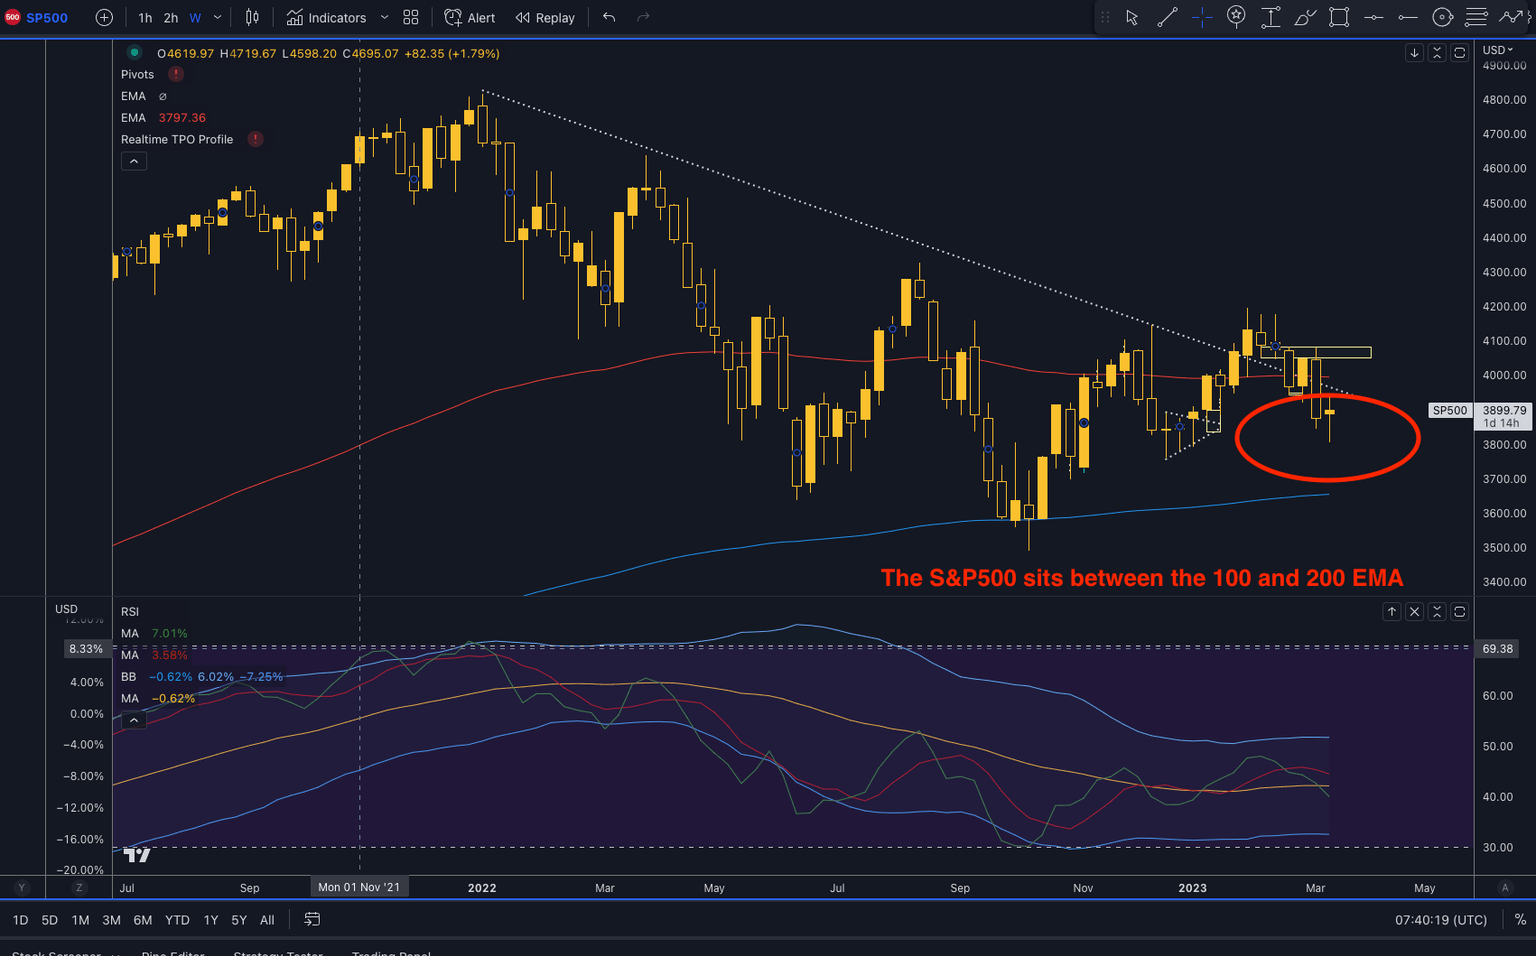1536x956 pixels.
Task: Set range to 1D
Action: coord(20,920)
